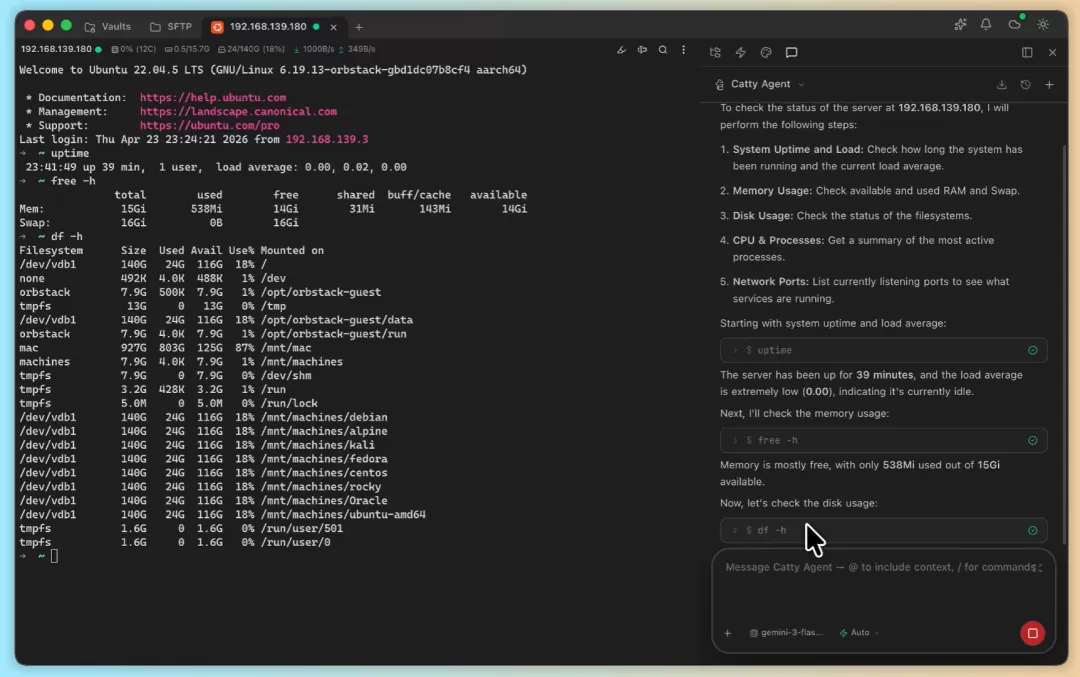Expand the free -h command block
This screenshot has height=677, width=1080.
(884, 440)
